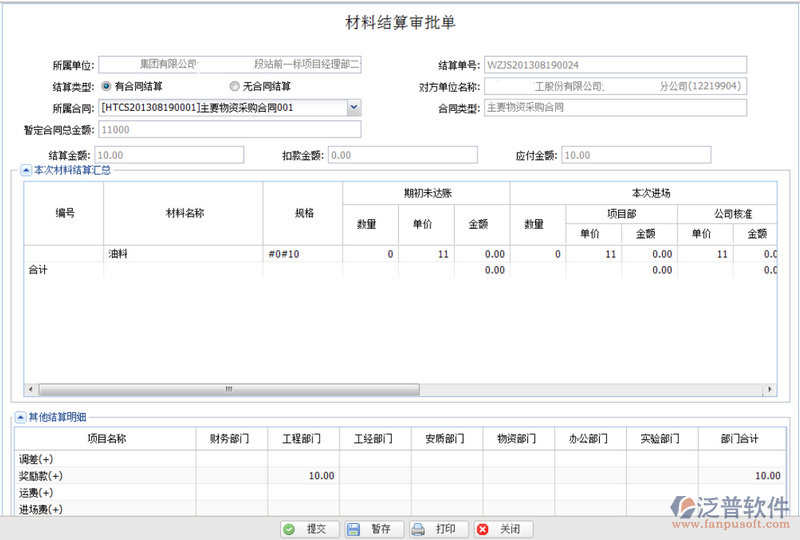800x540 pixels.
Task: Click the 奖励款(+) row label
Action: click(41, 475)
